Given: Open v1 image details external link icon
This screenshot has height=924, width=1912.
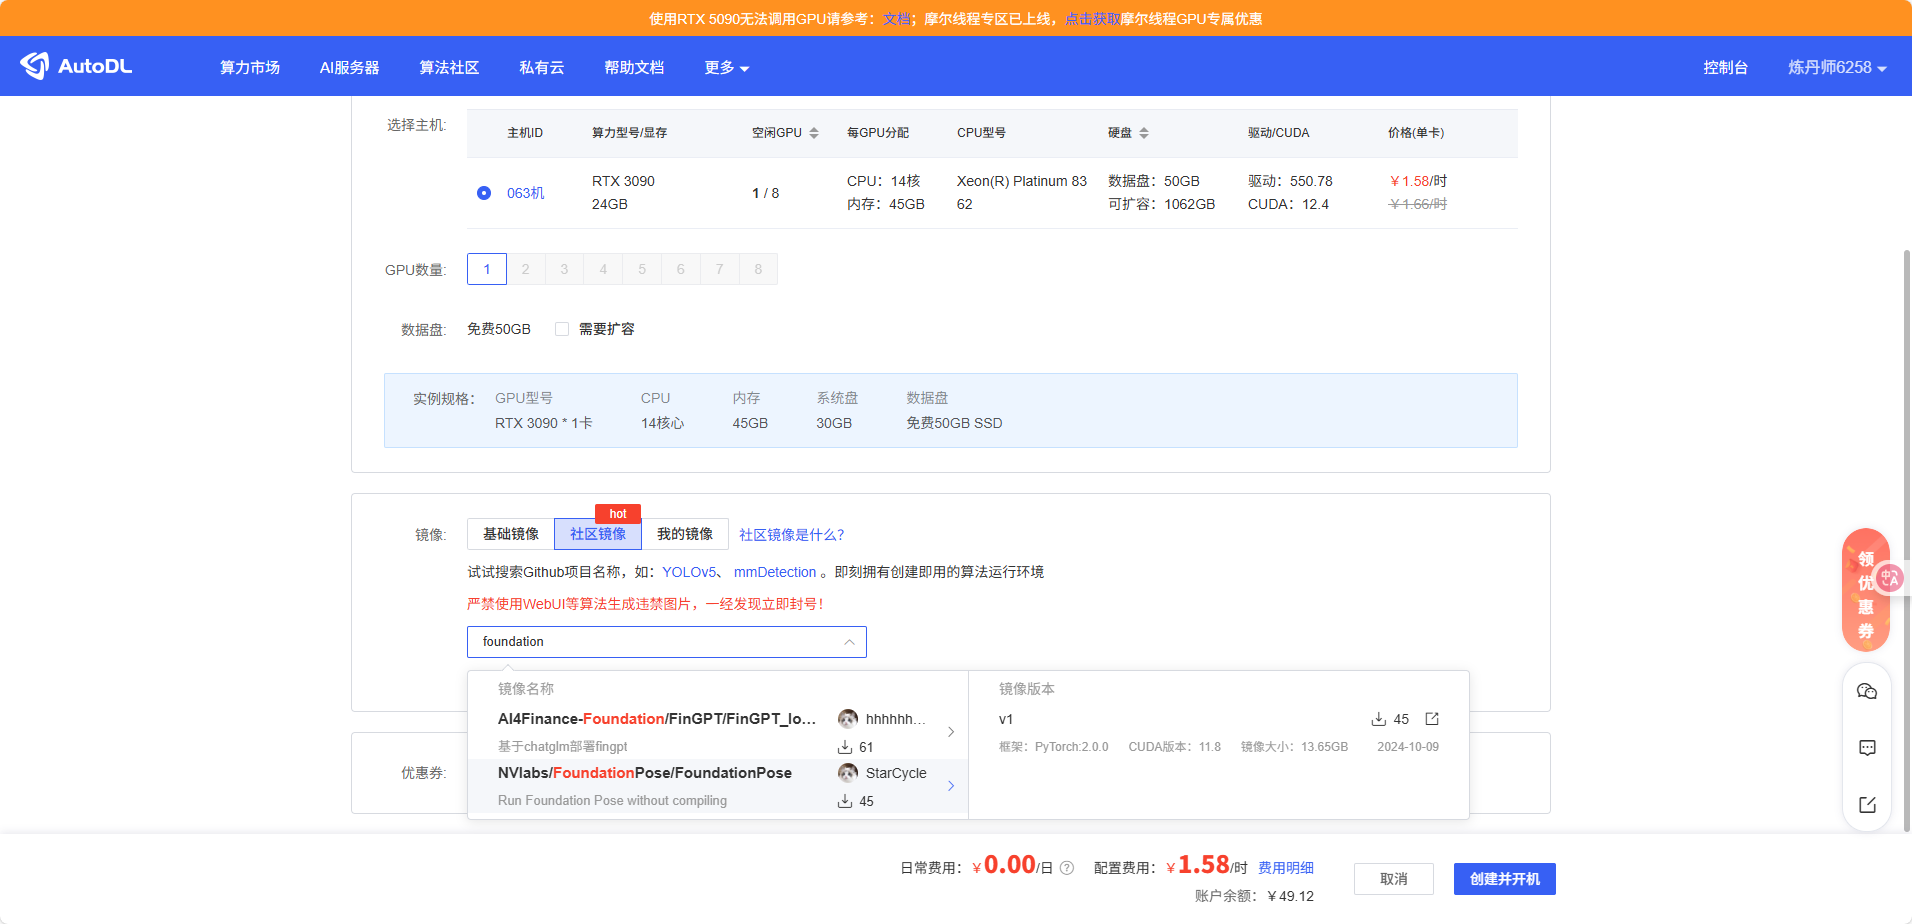Looking at the screenshot, I should tap(1432, 719).
